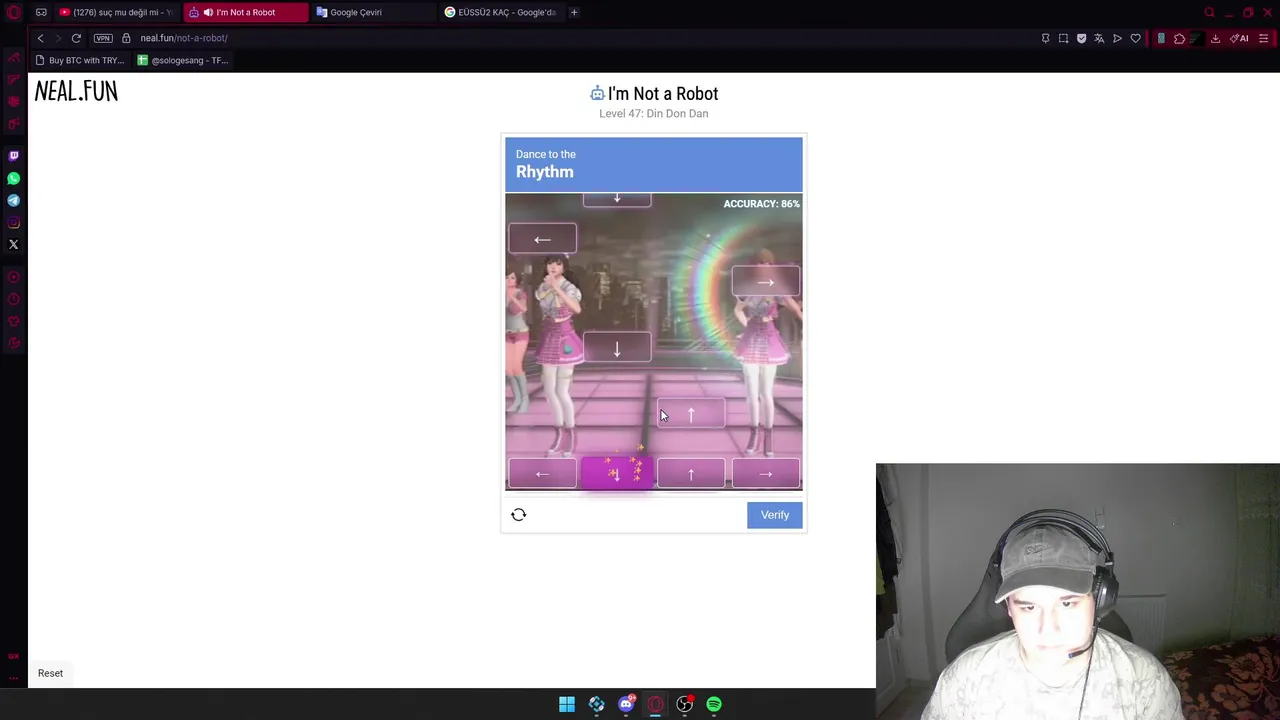Click the Reset button

(50, 673)
